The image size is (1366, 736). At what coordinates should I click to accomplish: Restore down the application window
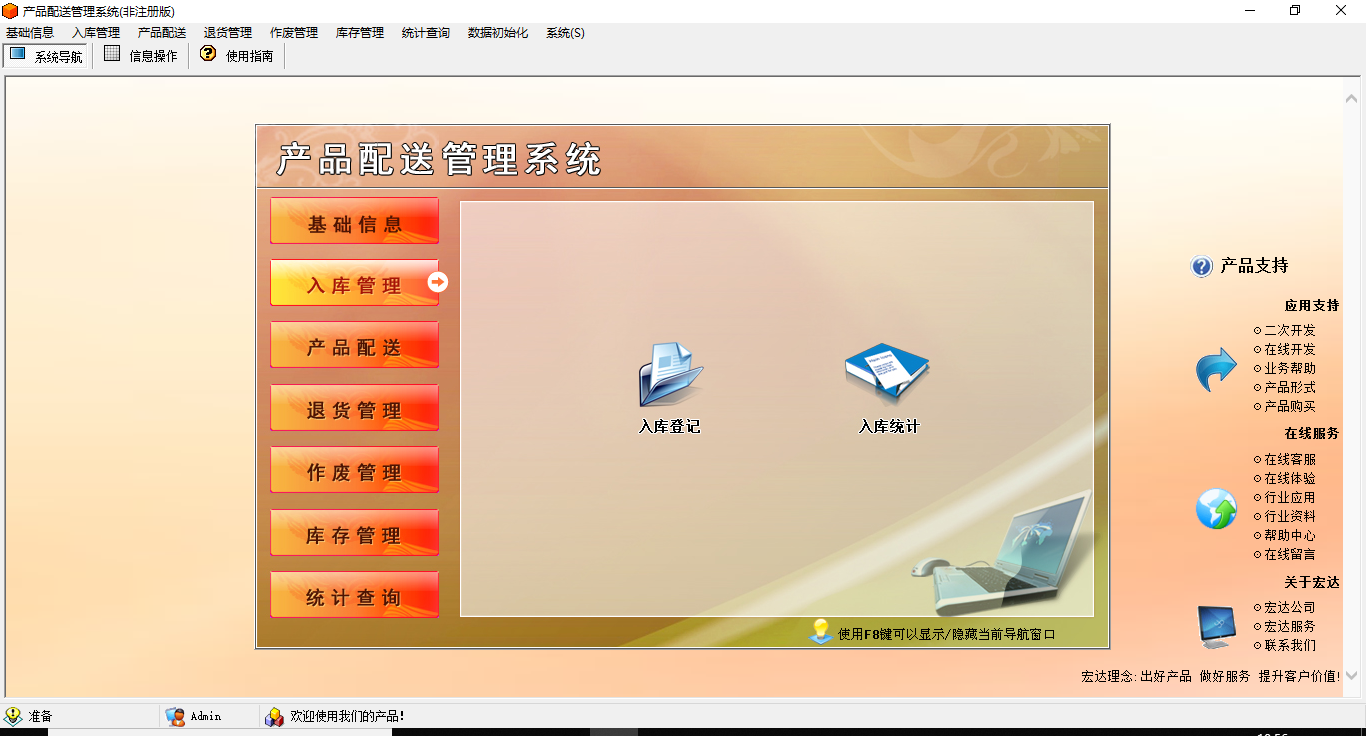coord(1295,11)
